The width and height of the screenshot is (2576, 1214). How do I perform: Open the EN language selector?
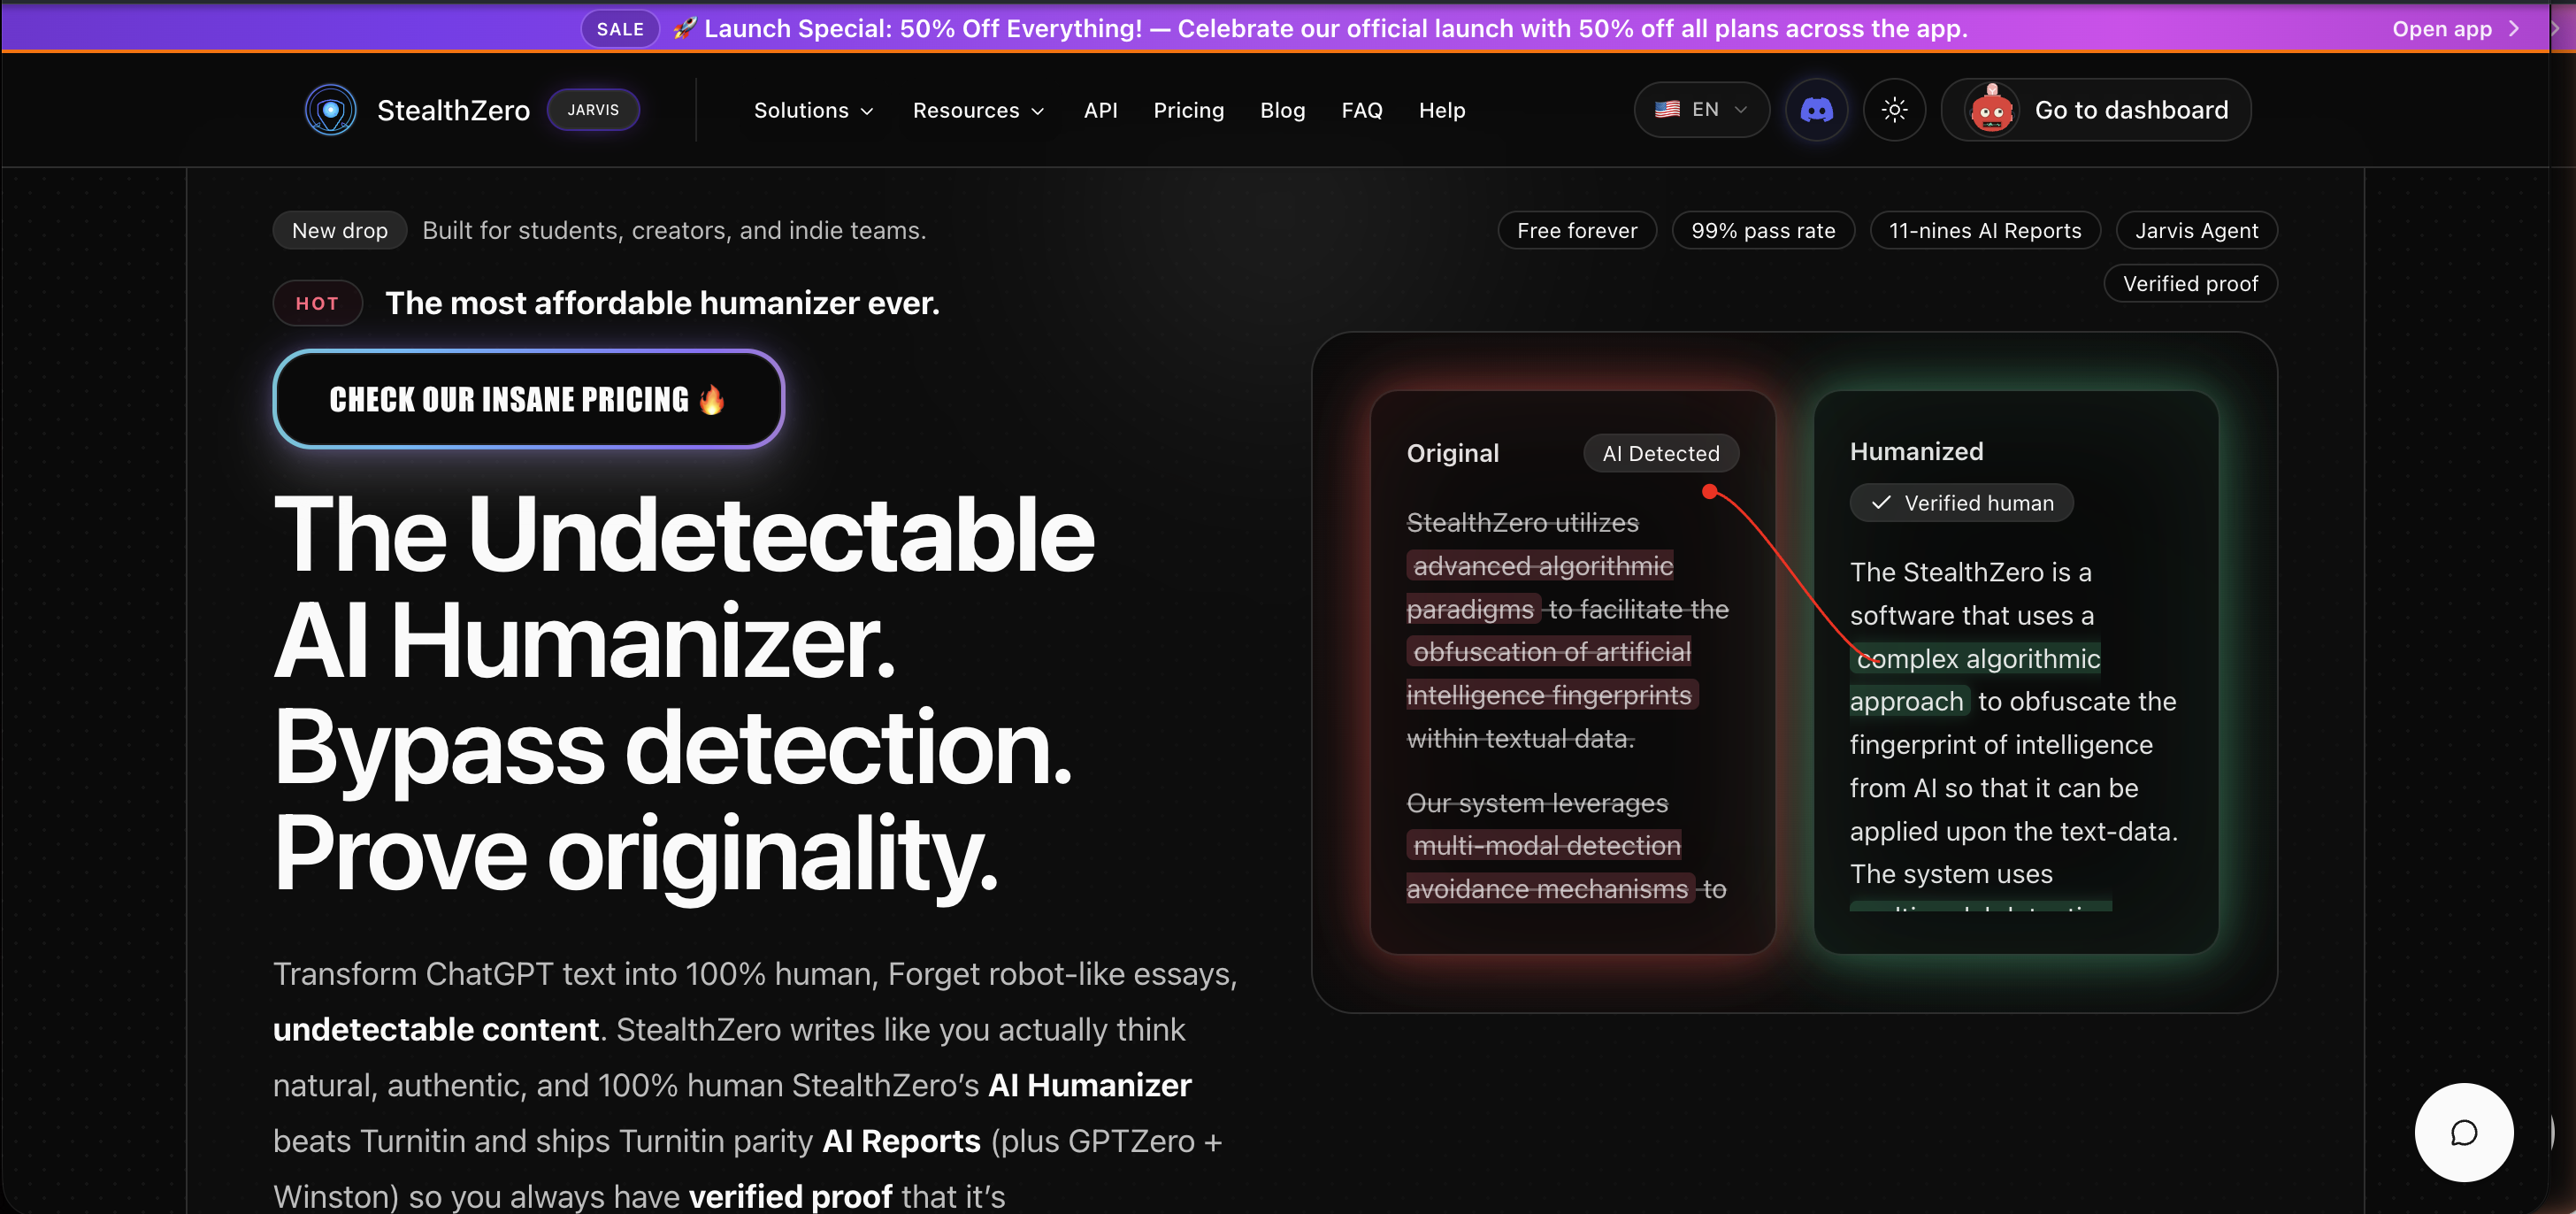pyautogui.click(x=1701, y=110)
